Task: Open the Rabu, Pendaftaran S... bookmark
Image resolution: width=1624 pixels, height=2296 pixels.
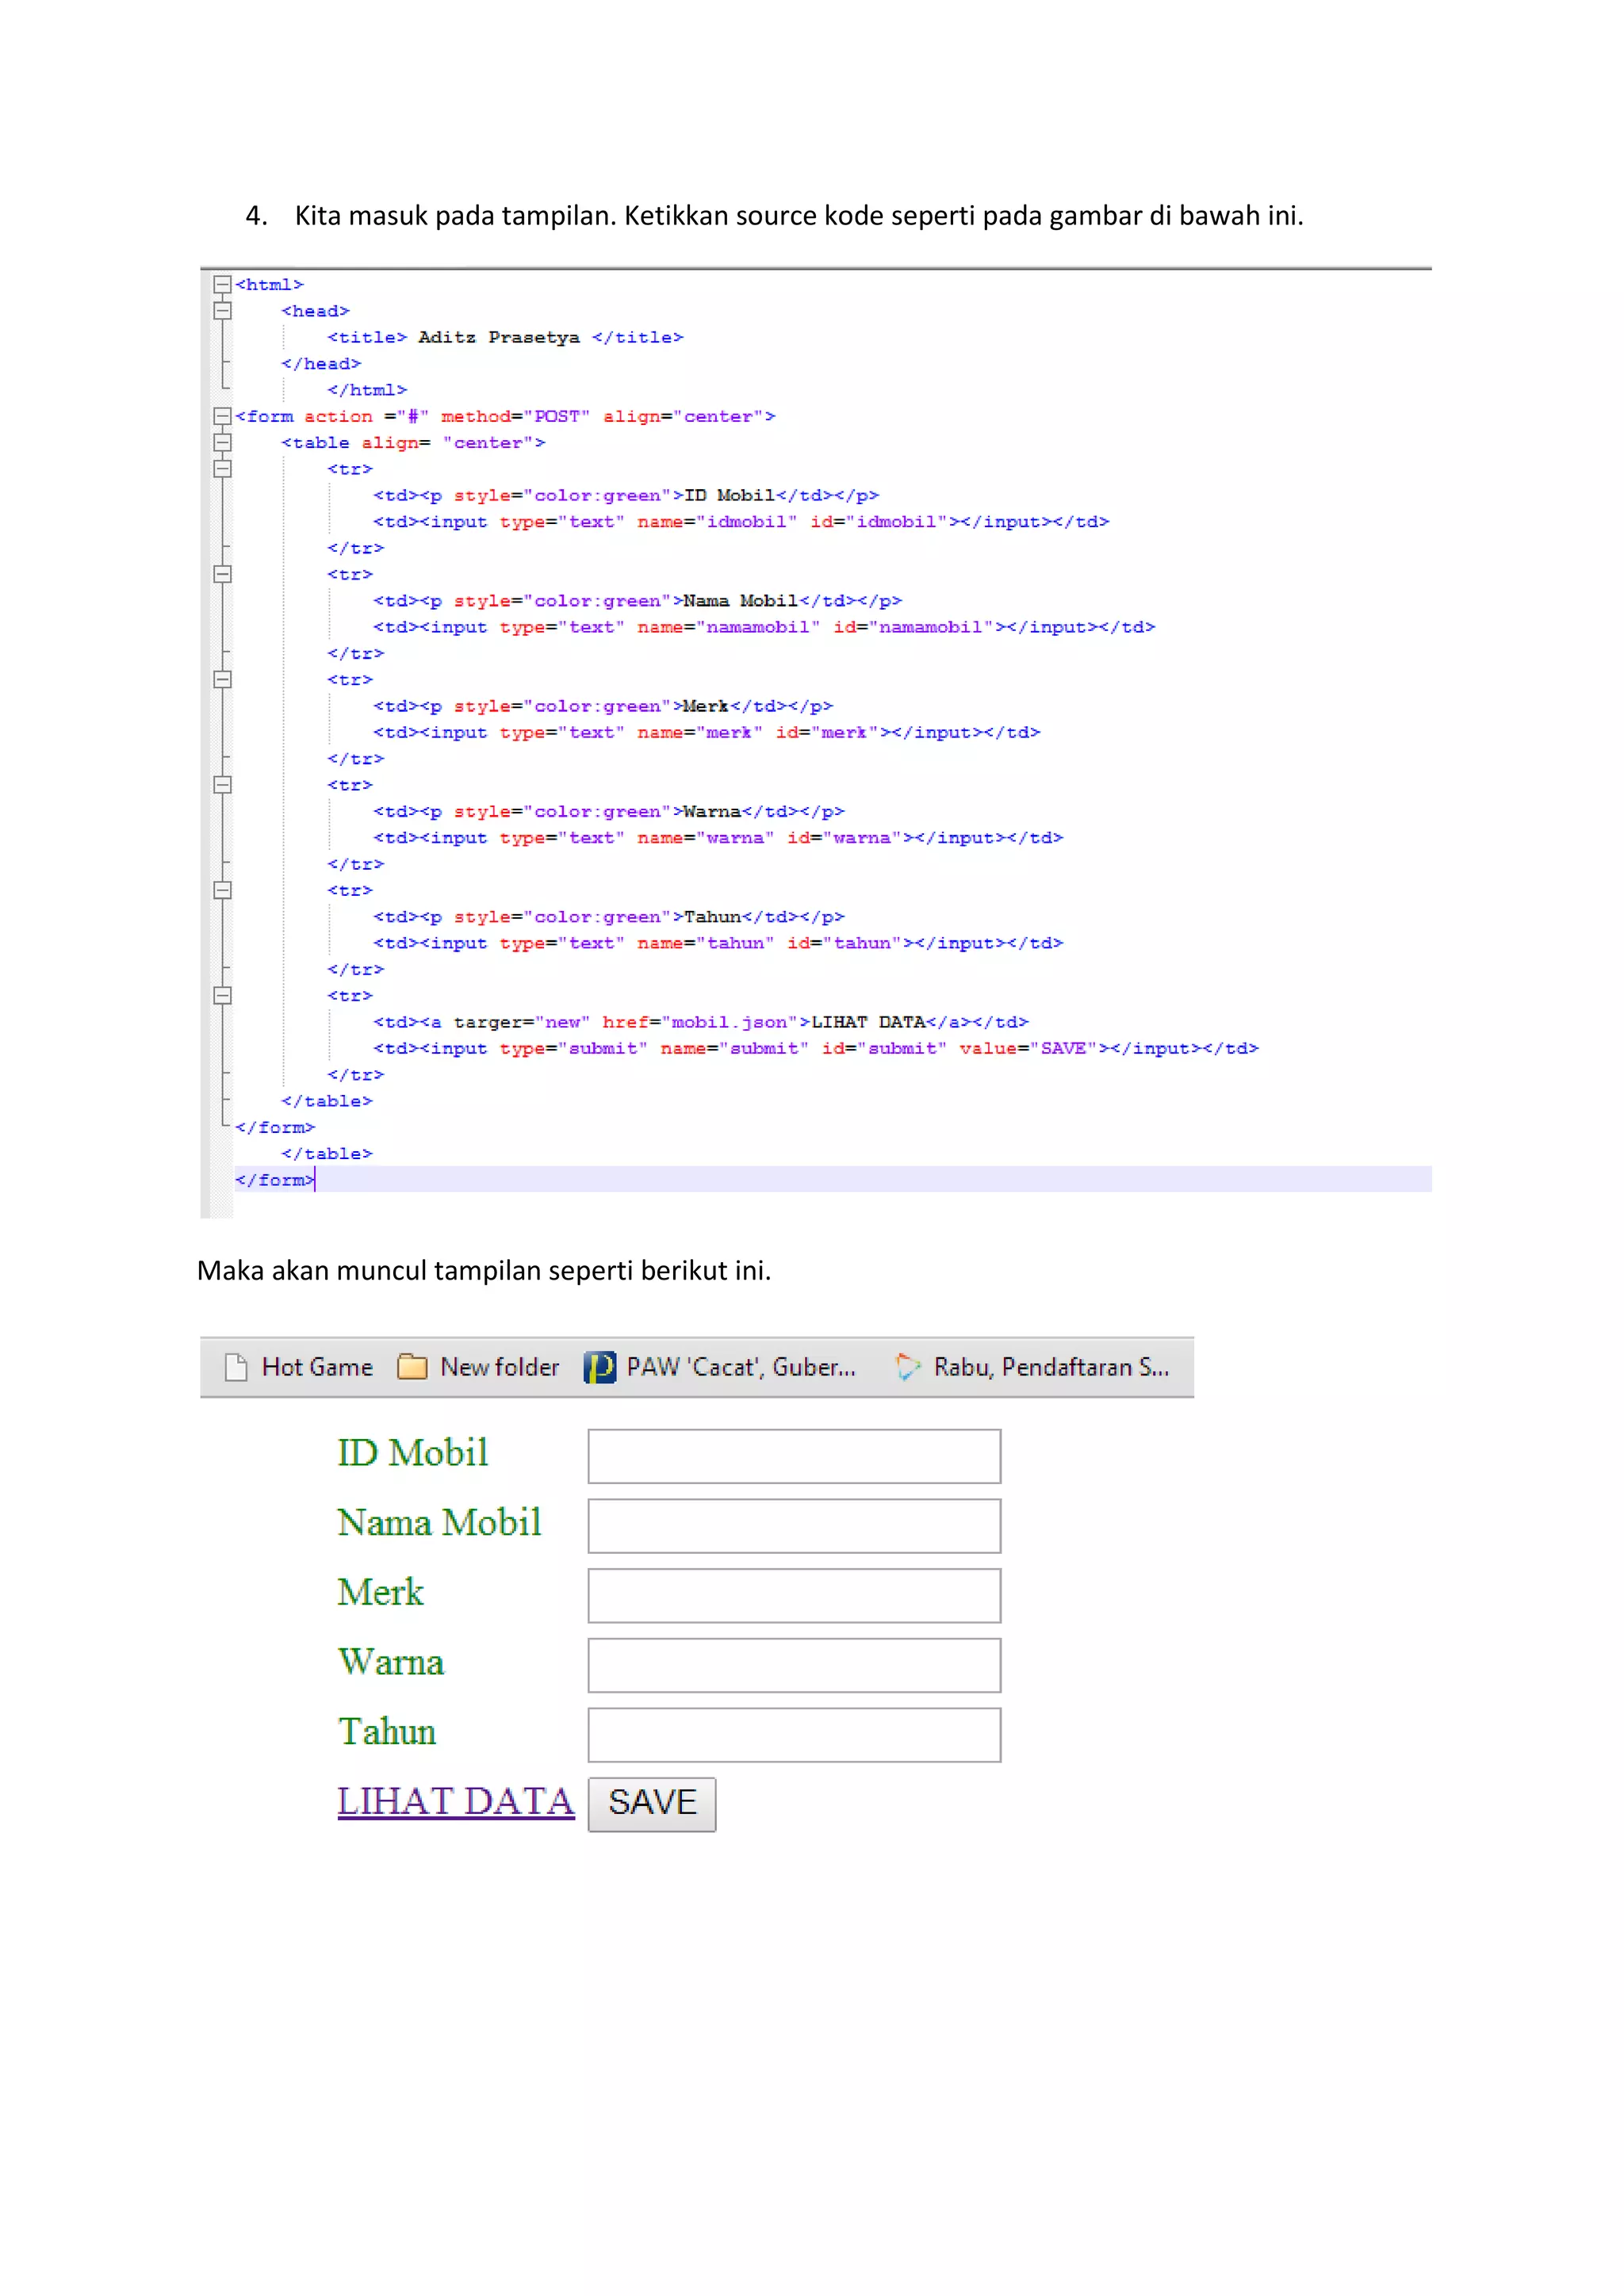Action: coord(1050,1367)
